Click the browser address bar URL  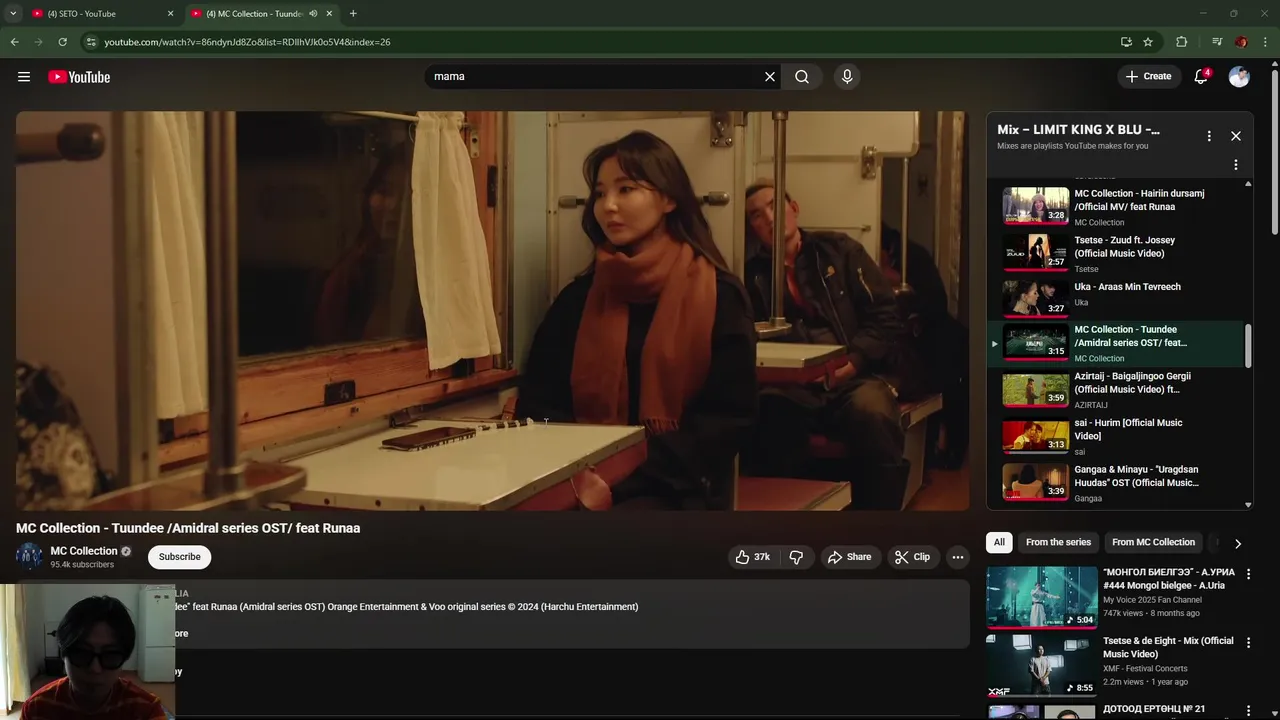[247, 42]
